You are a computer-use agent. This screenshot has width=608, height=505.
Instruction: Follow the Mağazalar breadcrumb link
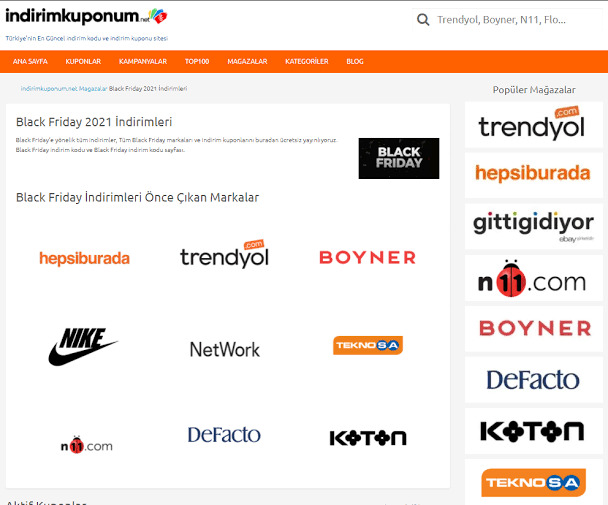click(93, 88)
